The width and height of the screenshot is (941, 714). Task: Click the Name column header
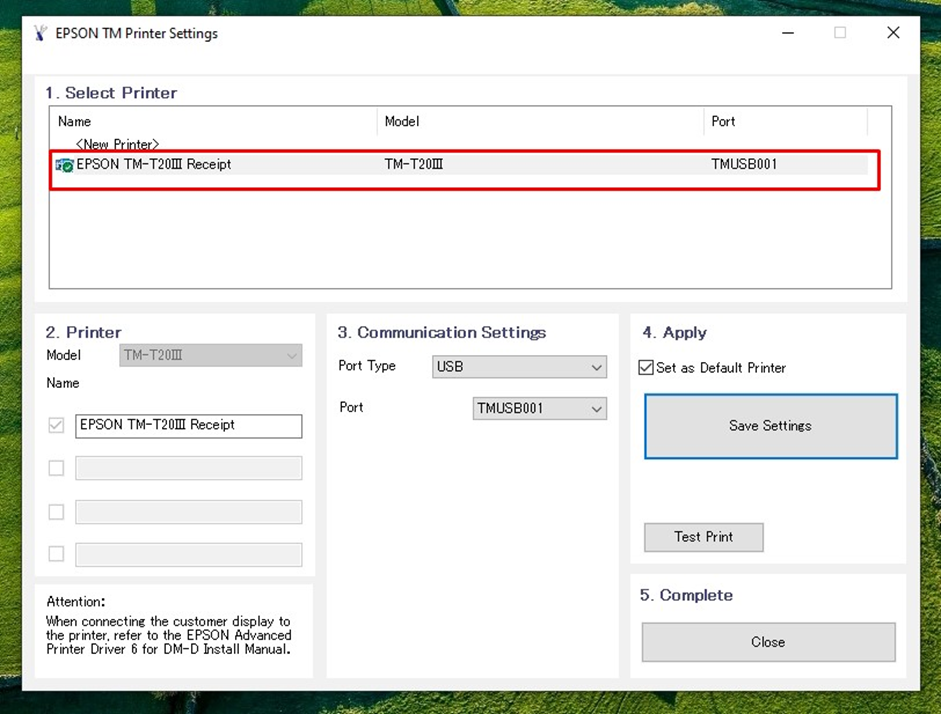75,122
